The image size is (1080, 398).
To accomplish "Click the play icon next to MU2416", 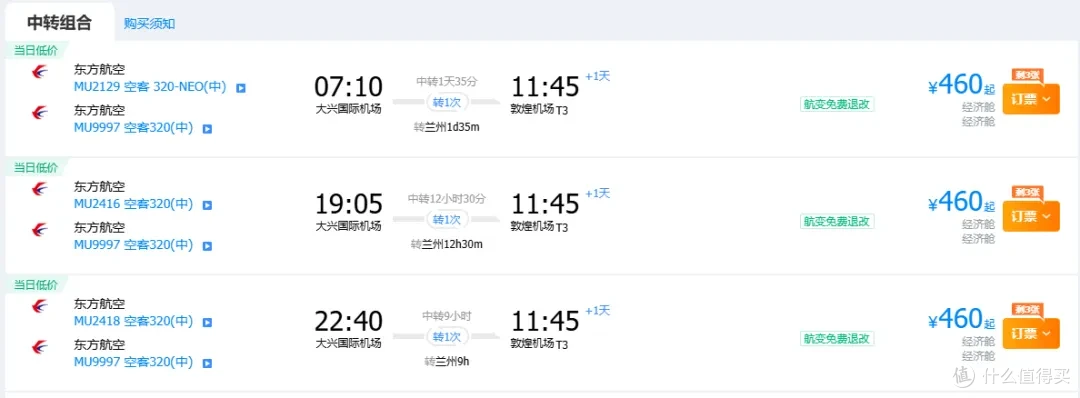I will pos(207,205).
